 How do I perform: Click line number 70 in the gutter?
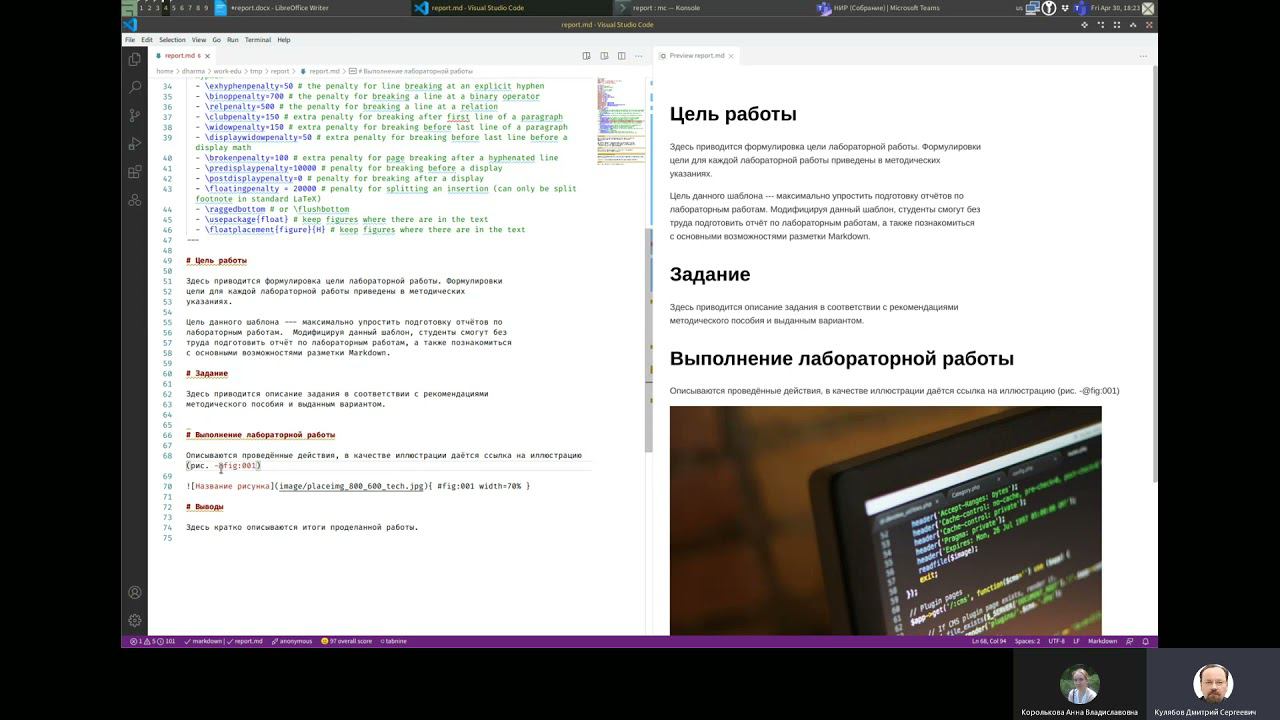click(168, 486)
